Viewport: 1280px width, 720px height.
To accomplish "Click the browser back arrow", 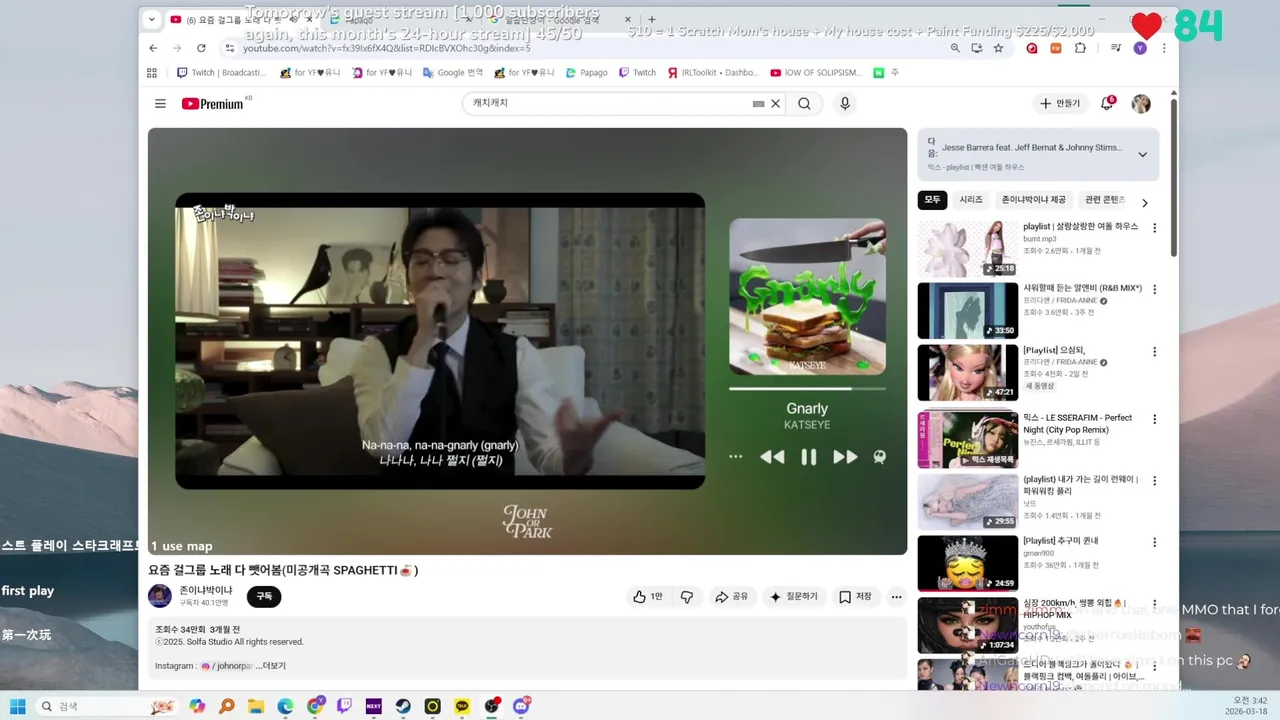I will tap(153, 48).
